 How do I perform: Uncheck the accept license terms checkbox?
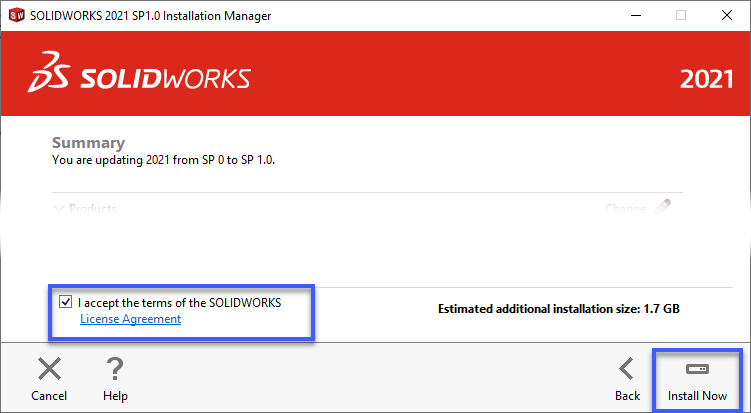(x=65, y=302)
